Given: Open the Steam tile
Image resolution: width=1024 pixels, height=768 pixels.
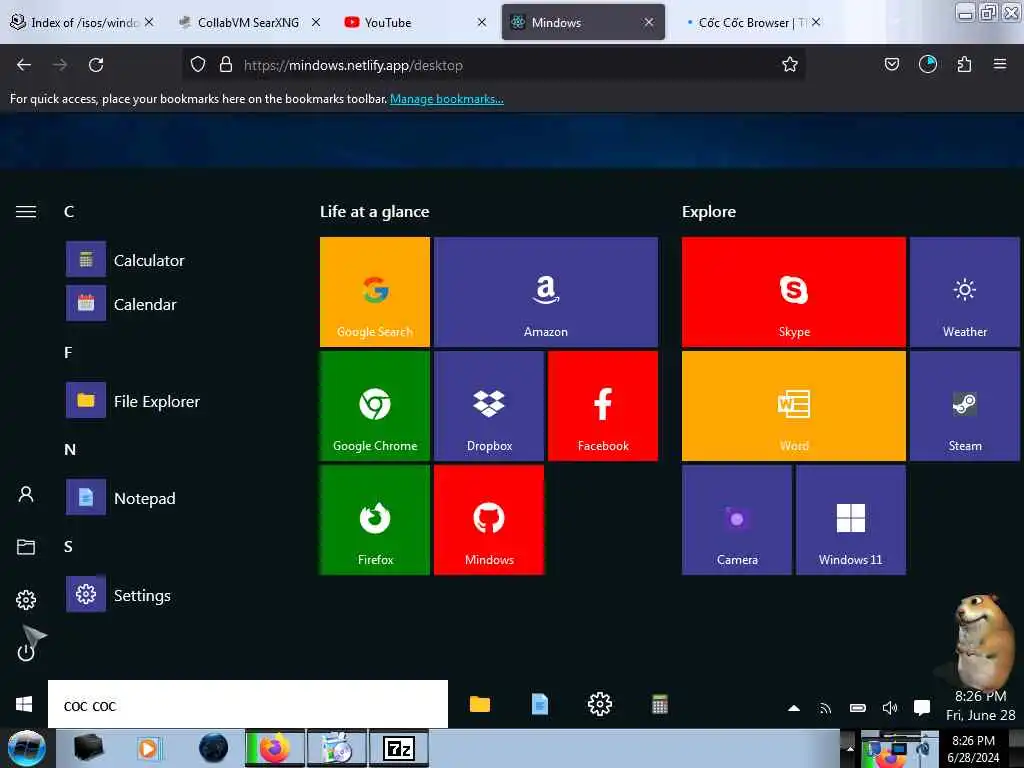Looking at the screenshot, I should (965, 406).
